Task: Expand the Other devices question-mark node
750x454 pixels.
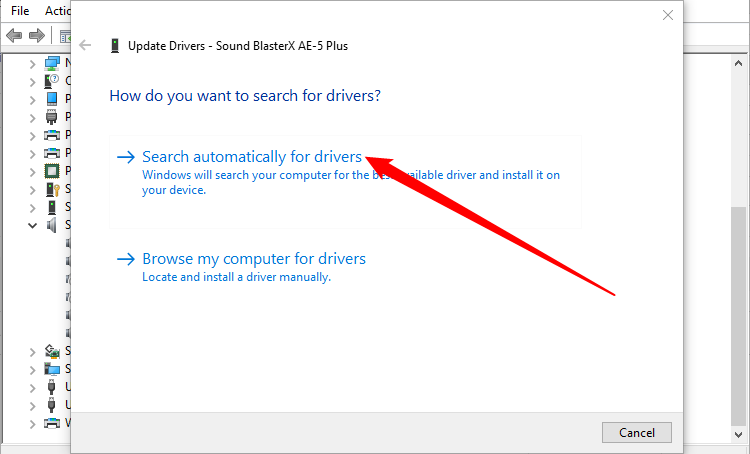Action: [x=32, y=82]
